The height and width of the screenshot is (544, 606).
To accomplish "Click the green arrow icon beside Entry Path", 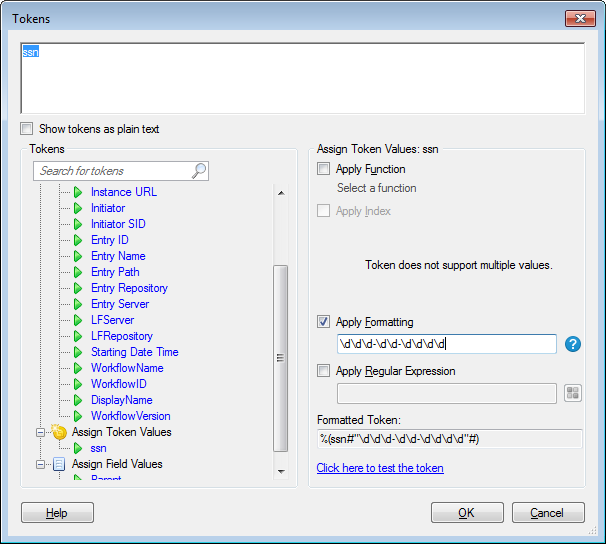I will click(x=78, y=272).
